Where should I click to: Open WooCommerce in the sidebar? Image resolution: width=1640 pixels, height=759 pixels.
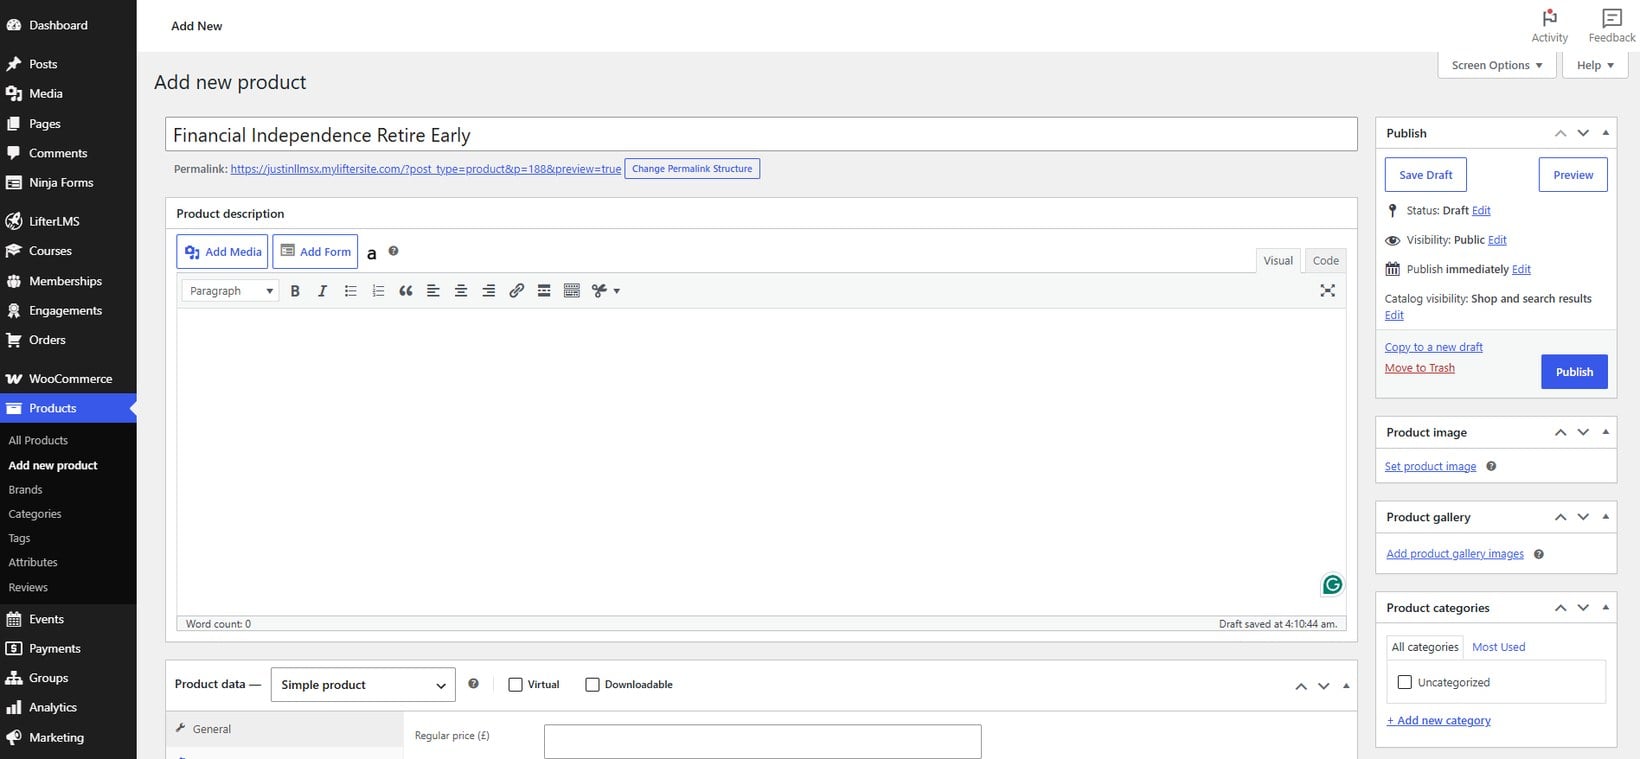pos(68,379)
